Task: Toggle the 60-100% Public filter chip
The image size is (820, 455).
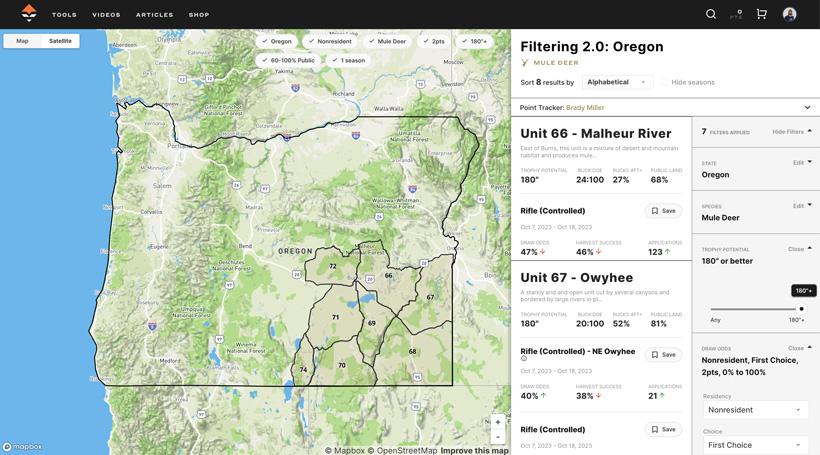Action: tap(288, 61)
